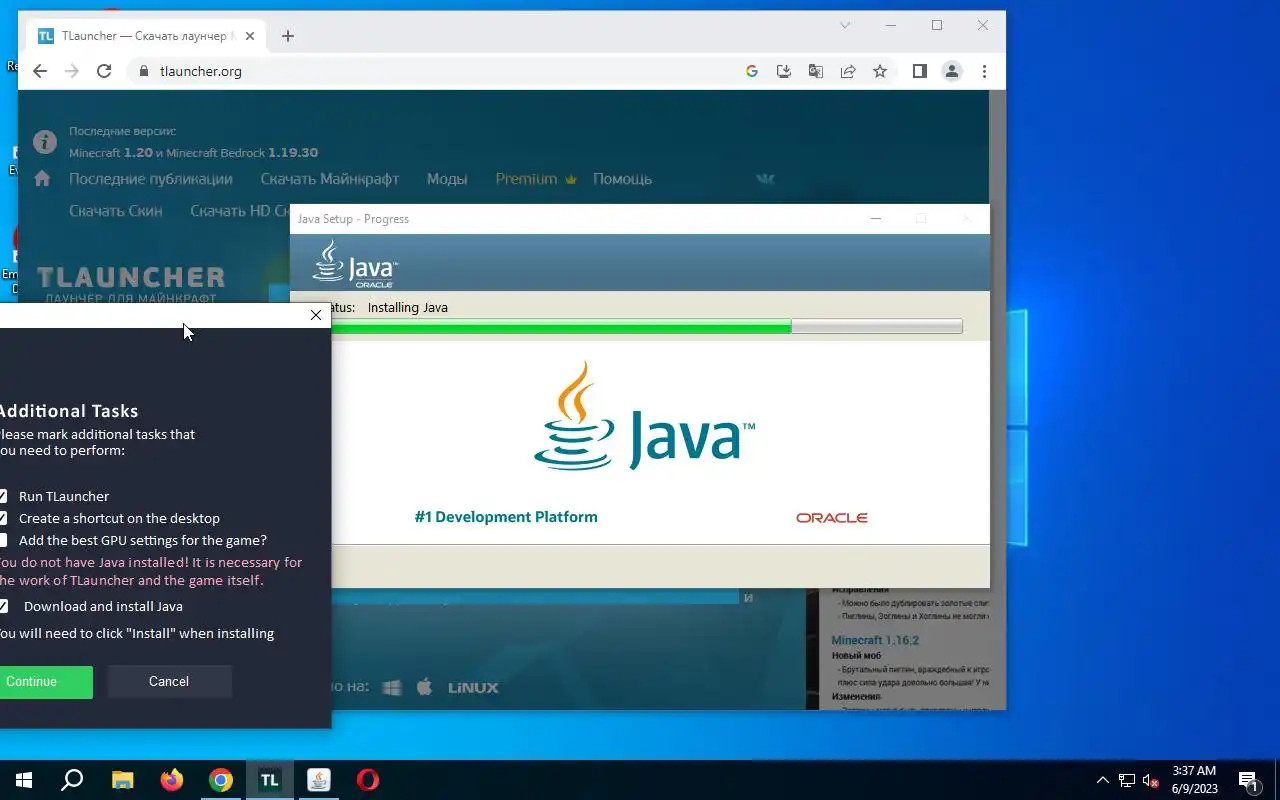Open the Chrome profile avatar
Image resolution: width=1280 pixels, height=800 pixels.
(x=952, y=71)
